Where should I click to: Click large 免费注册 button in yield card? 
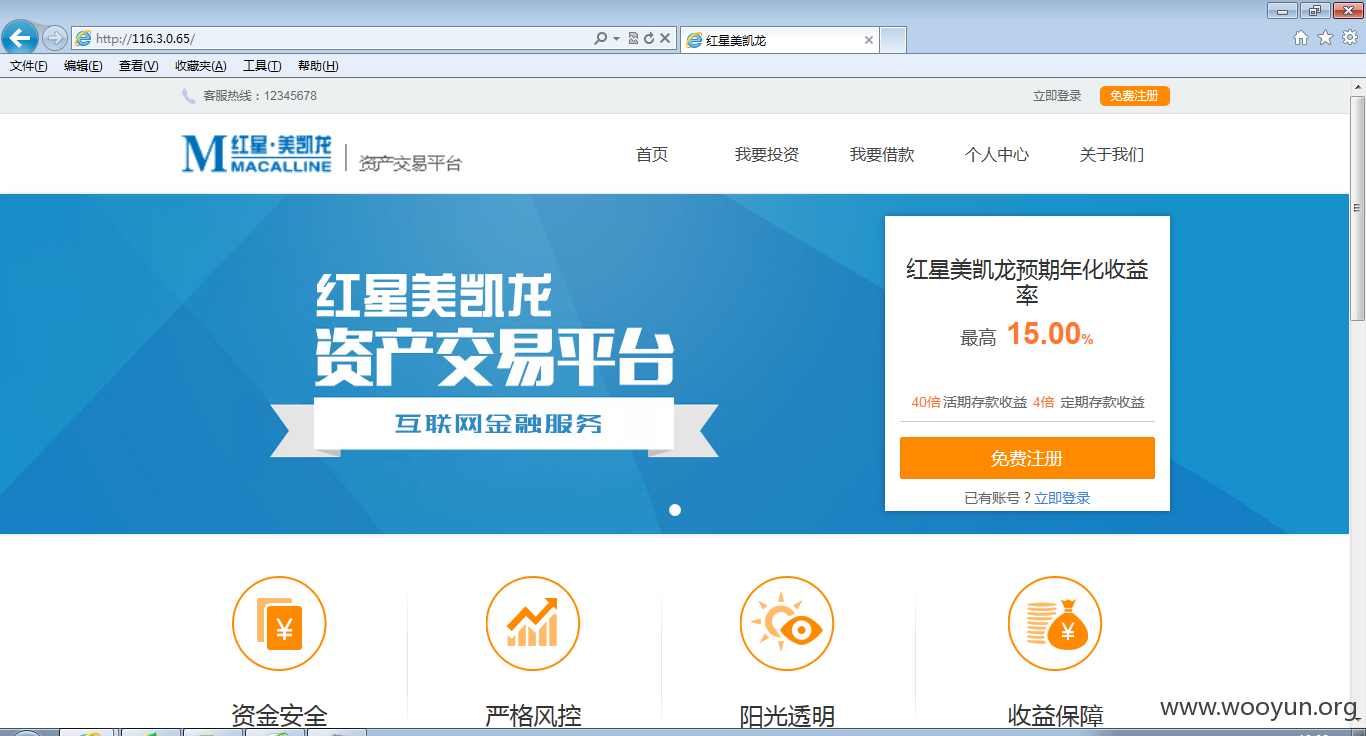pos(1027,458)
